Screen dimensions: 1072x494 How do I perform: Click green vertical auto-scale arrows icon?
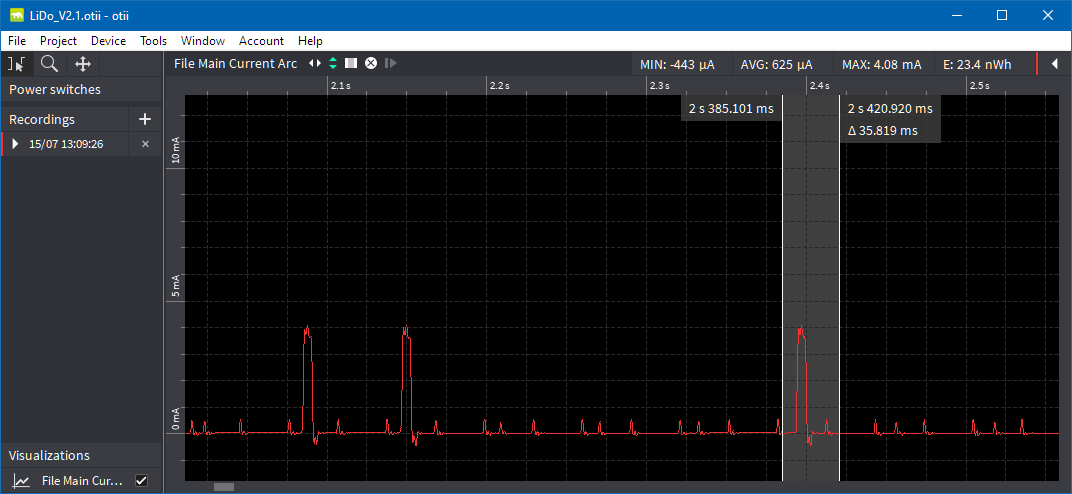coord(333,64)
